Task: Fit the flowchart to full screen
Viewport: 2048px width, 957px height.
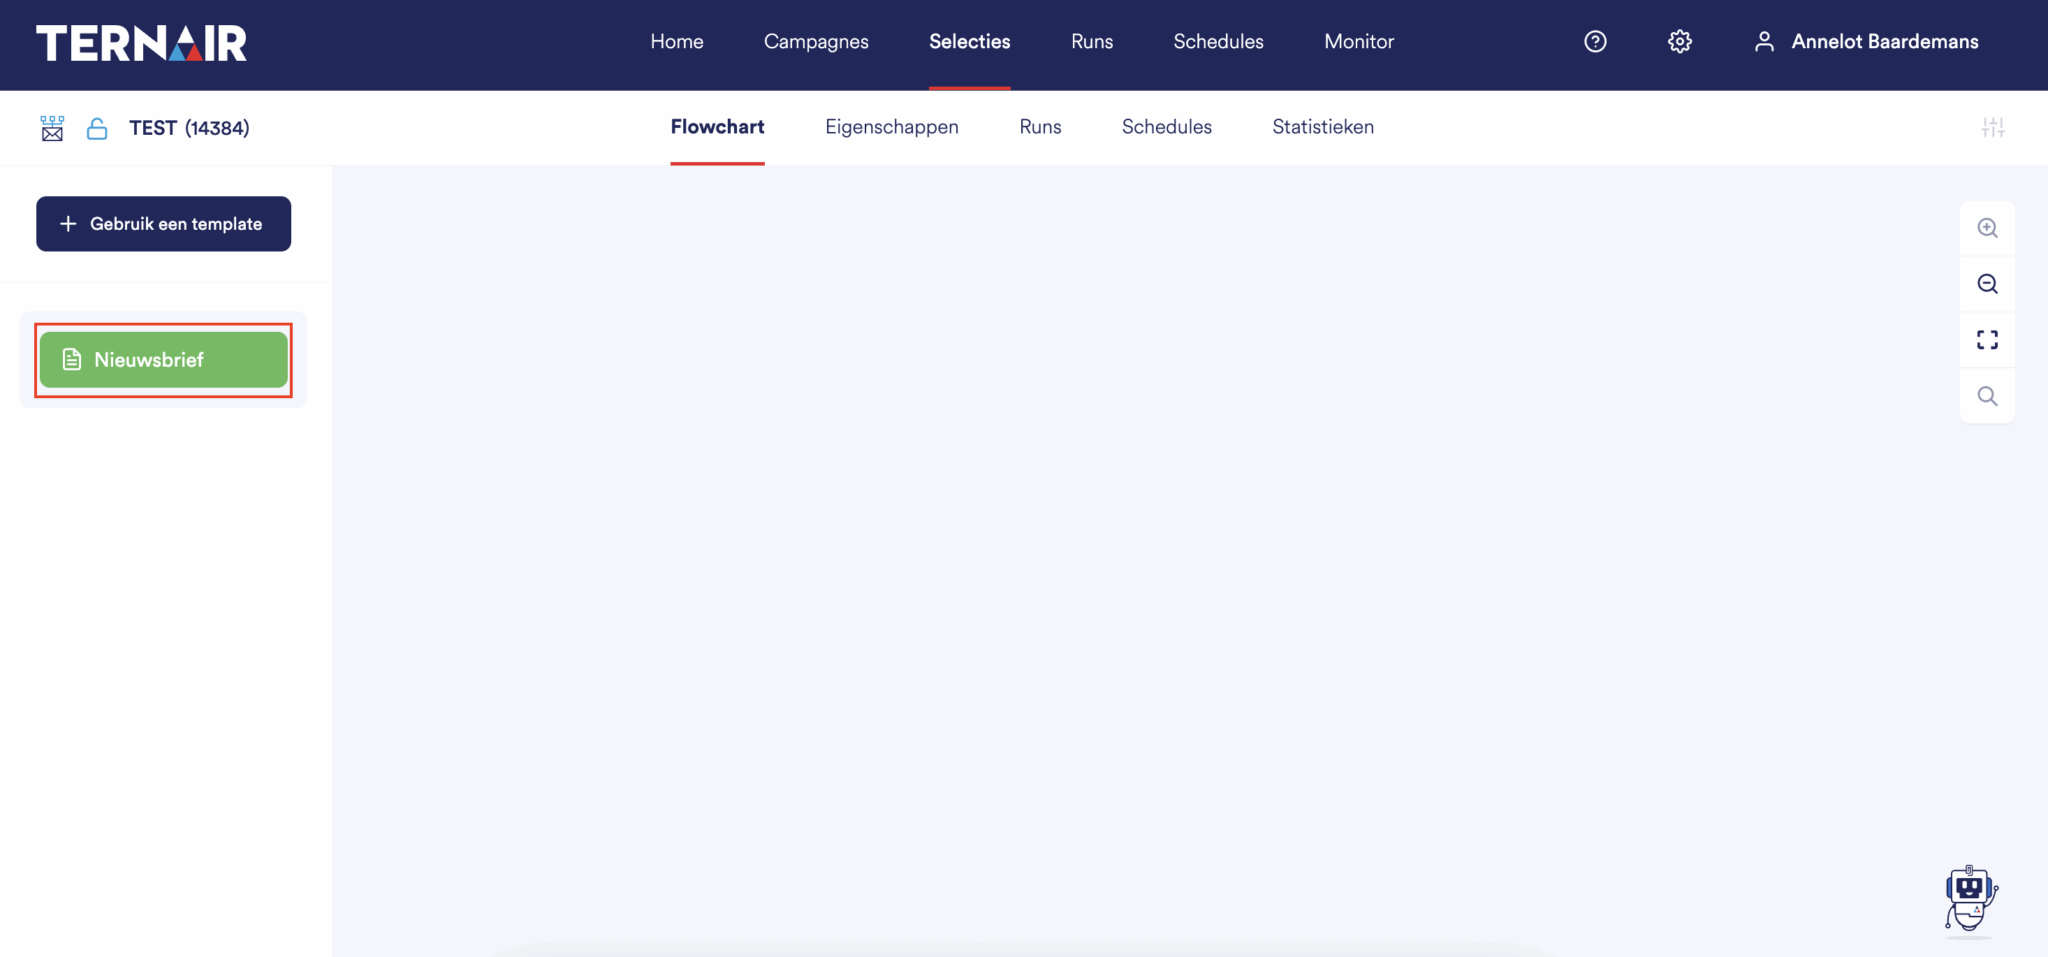Action: pos(1987,340)
